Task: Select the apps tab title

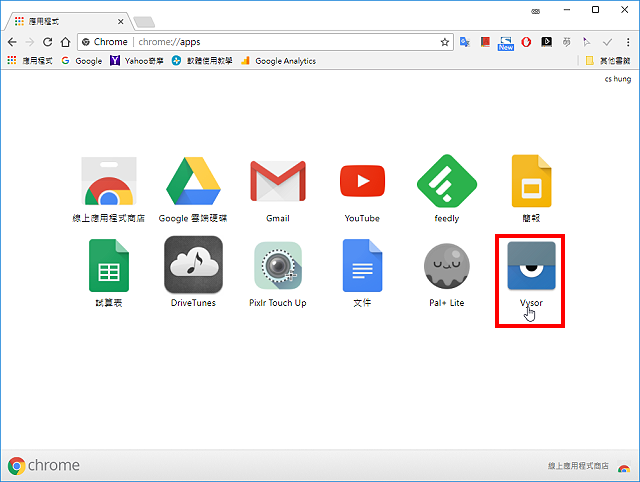Action: tap(44, 22)
